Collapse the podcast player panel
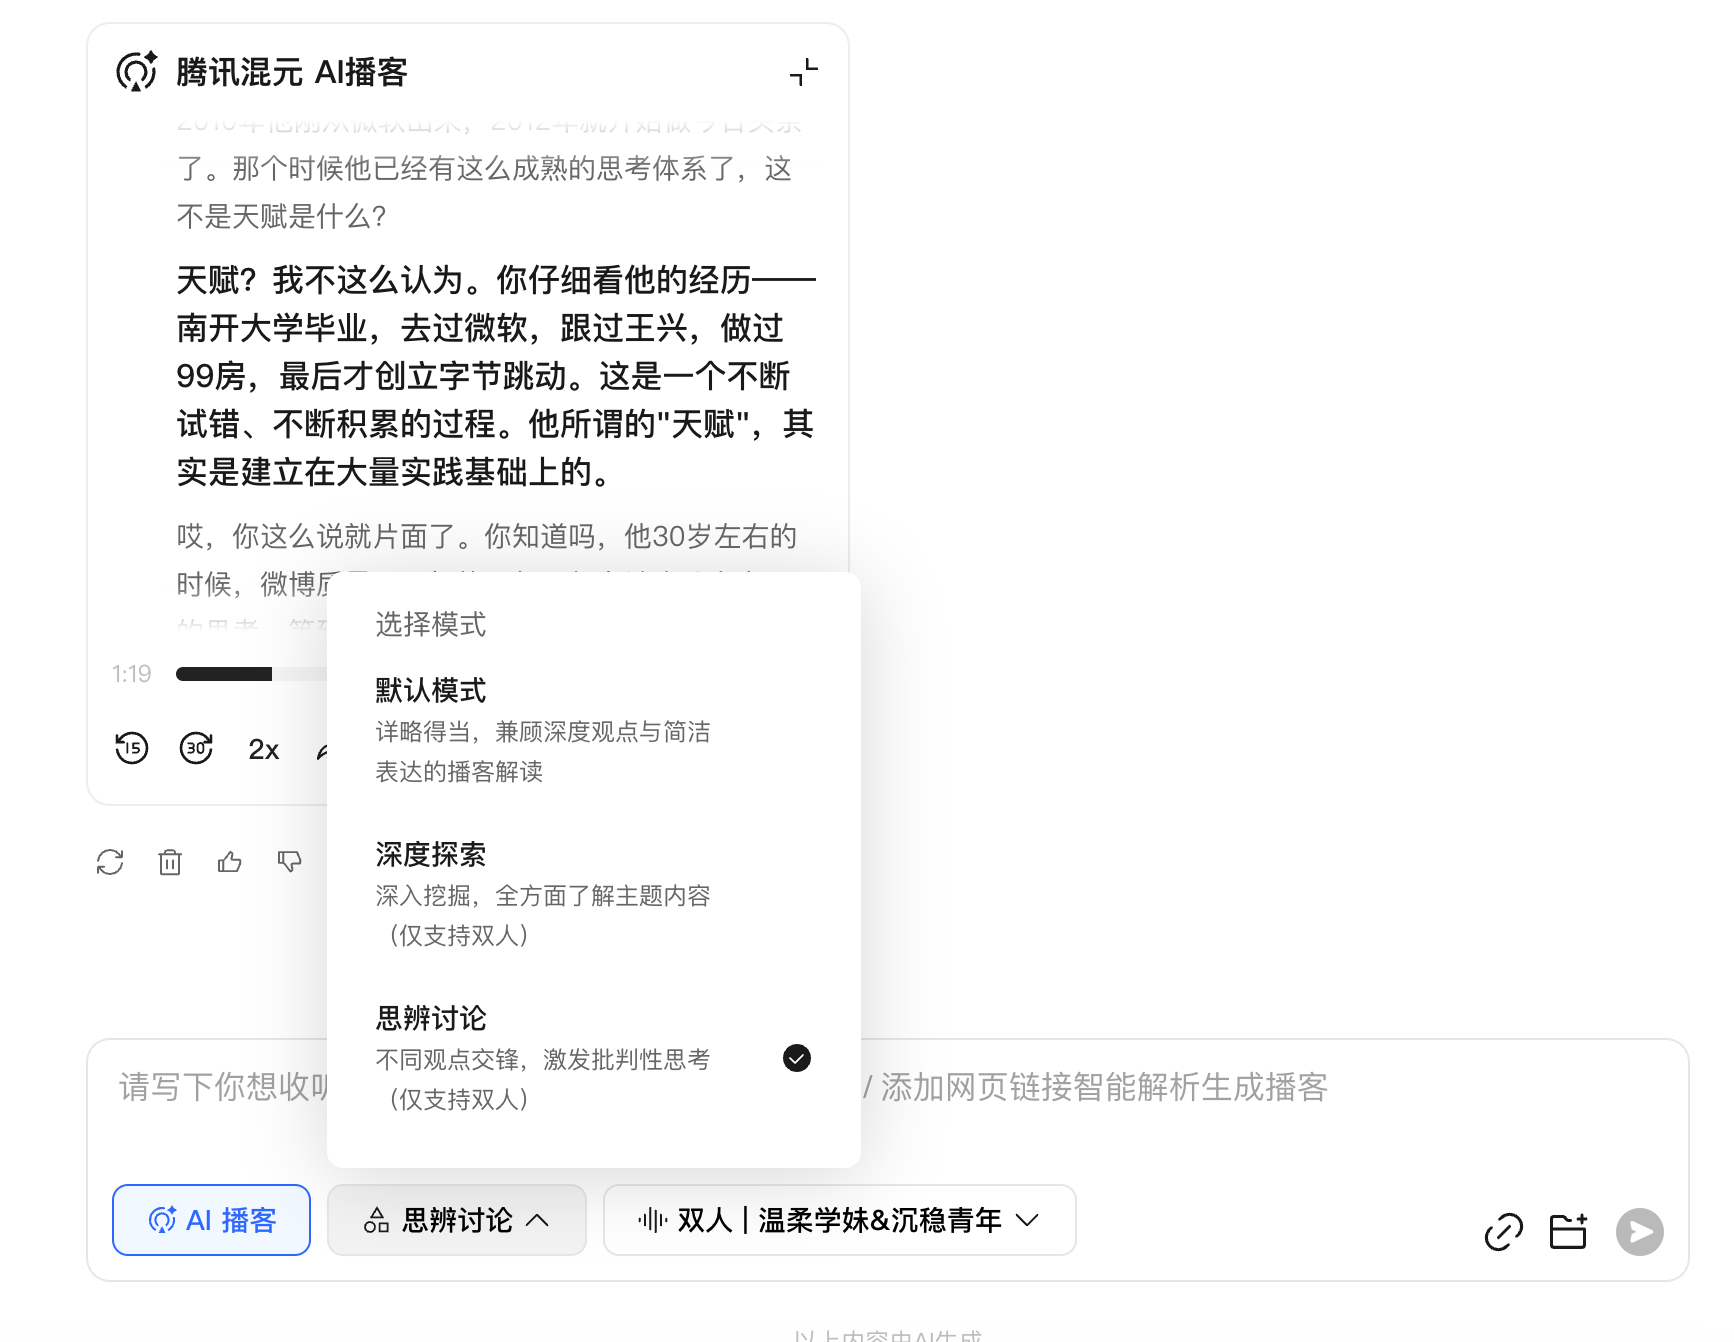The image size is (1734, 1342). (x=803, y=71)
